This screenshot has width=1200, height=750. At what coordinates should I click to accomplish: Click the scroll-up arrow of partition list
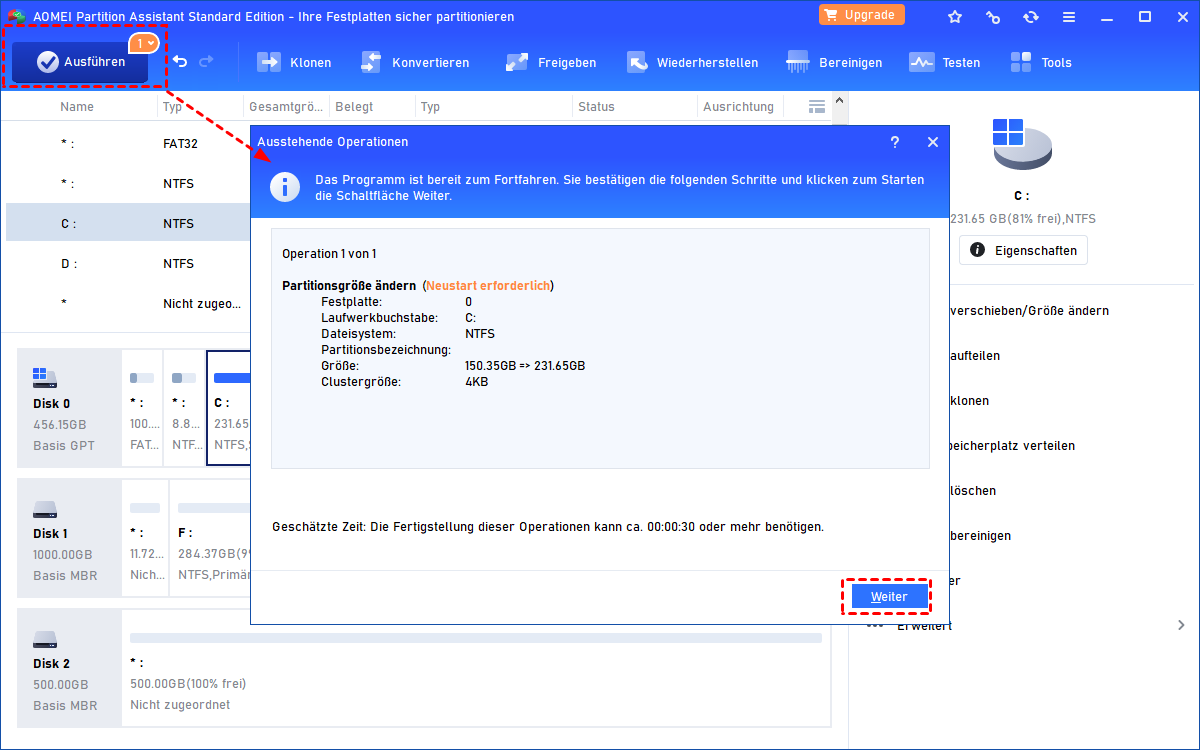click(840, 100)
